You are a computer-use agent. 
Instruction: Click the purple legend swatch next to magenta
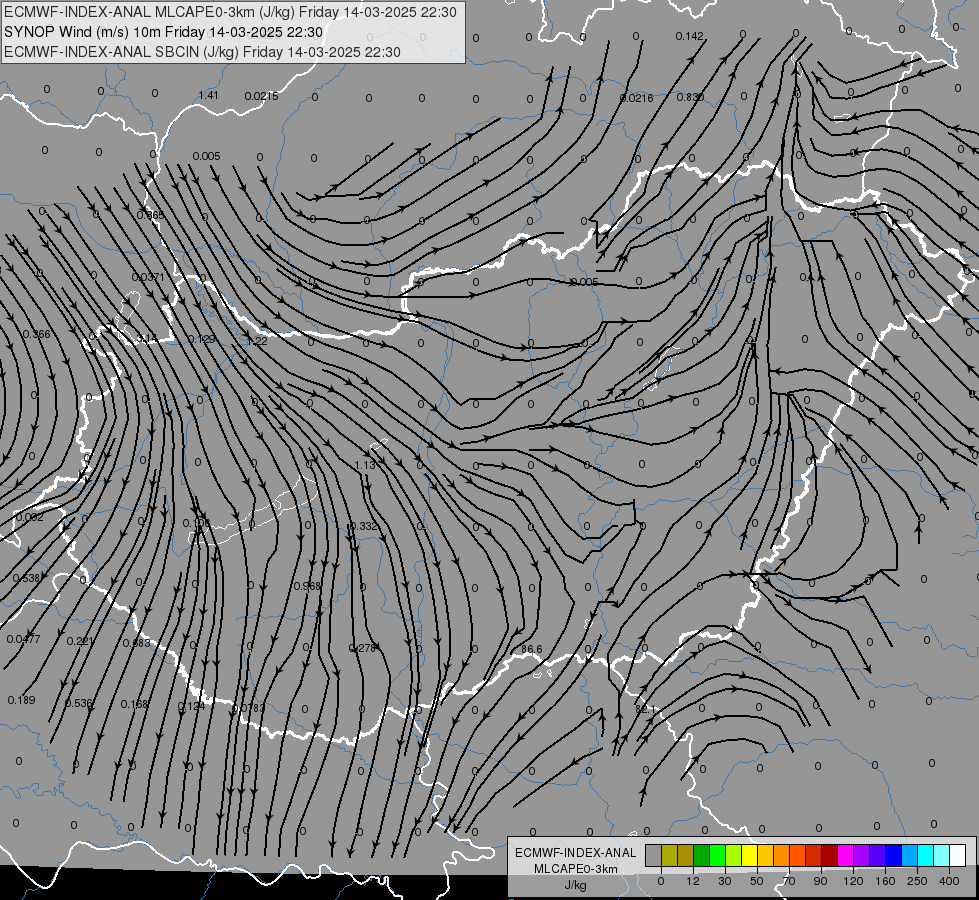862,855
